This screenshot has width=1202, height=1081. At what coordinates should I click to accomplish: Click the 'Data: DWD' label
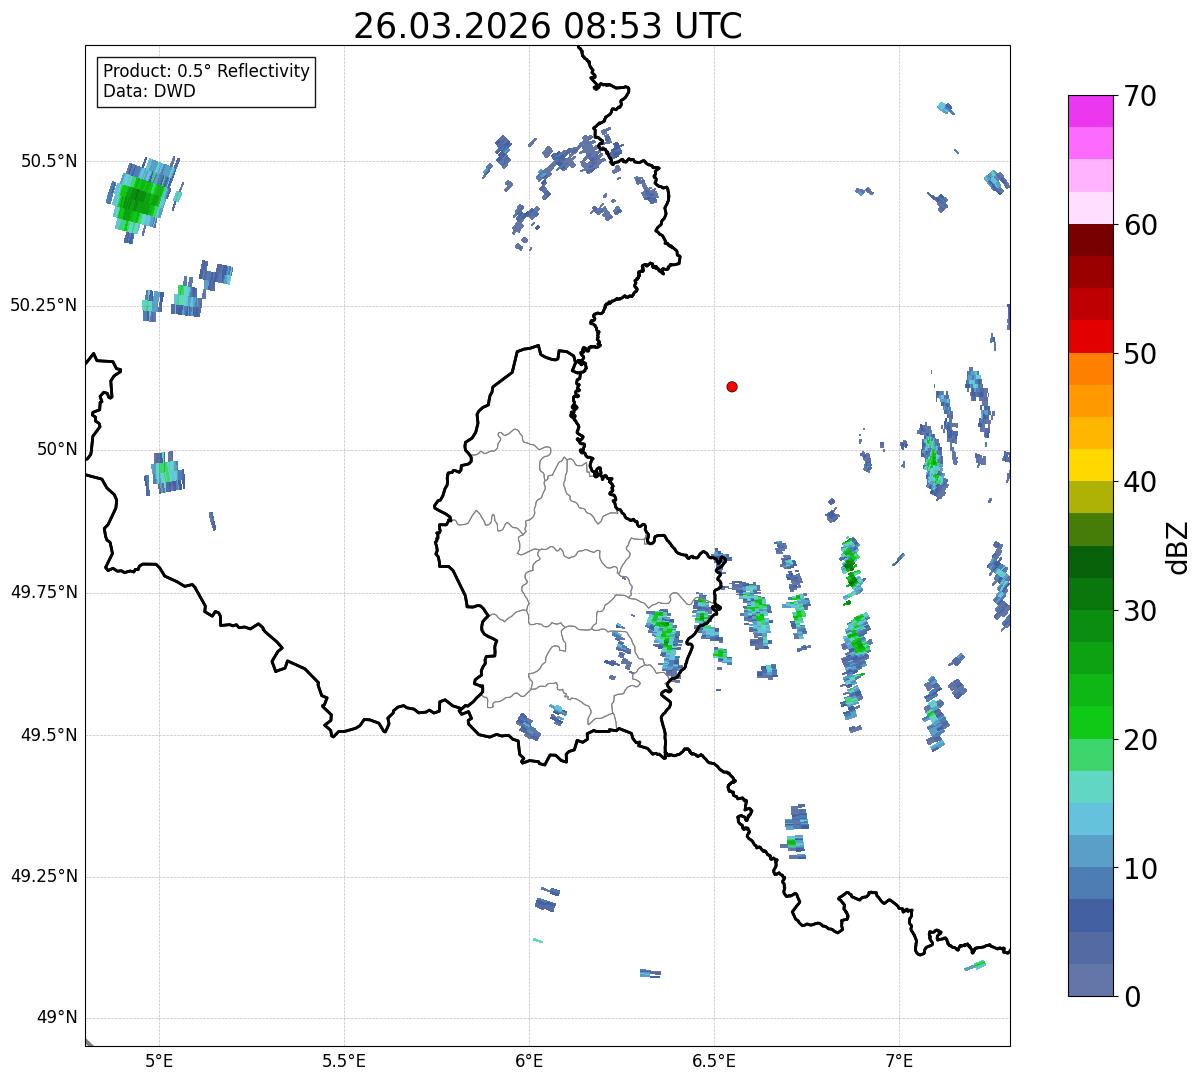149,92
